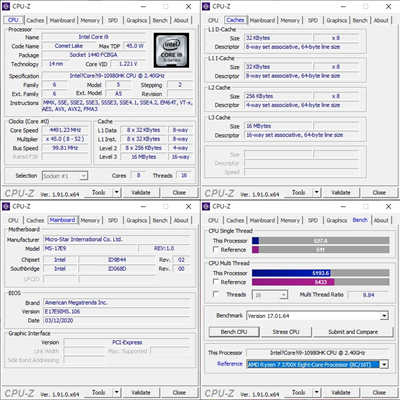The image size is (400, 400).
Task: Click the 'Socket 1440 FCBGA' package value
Action: point(93,55)
